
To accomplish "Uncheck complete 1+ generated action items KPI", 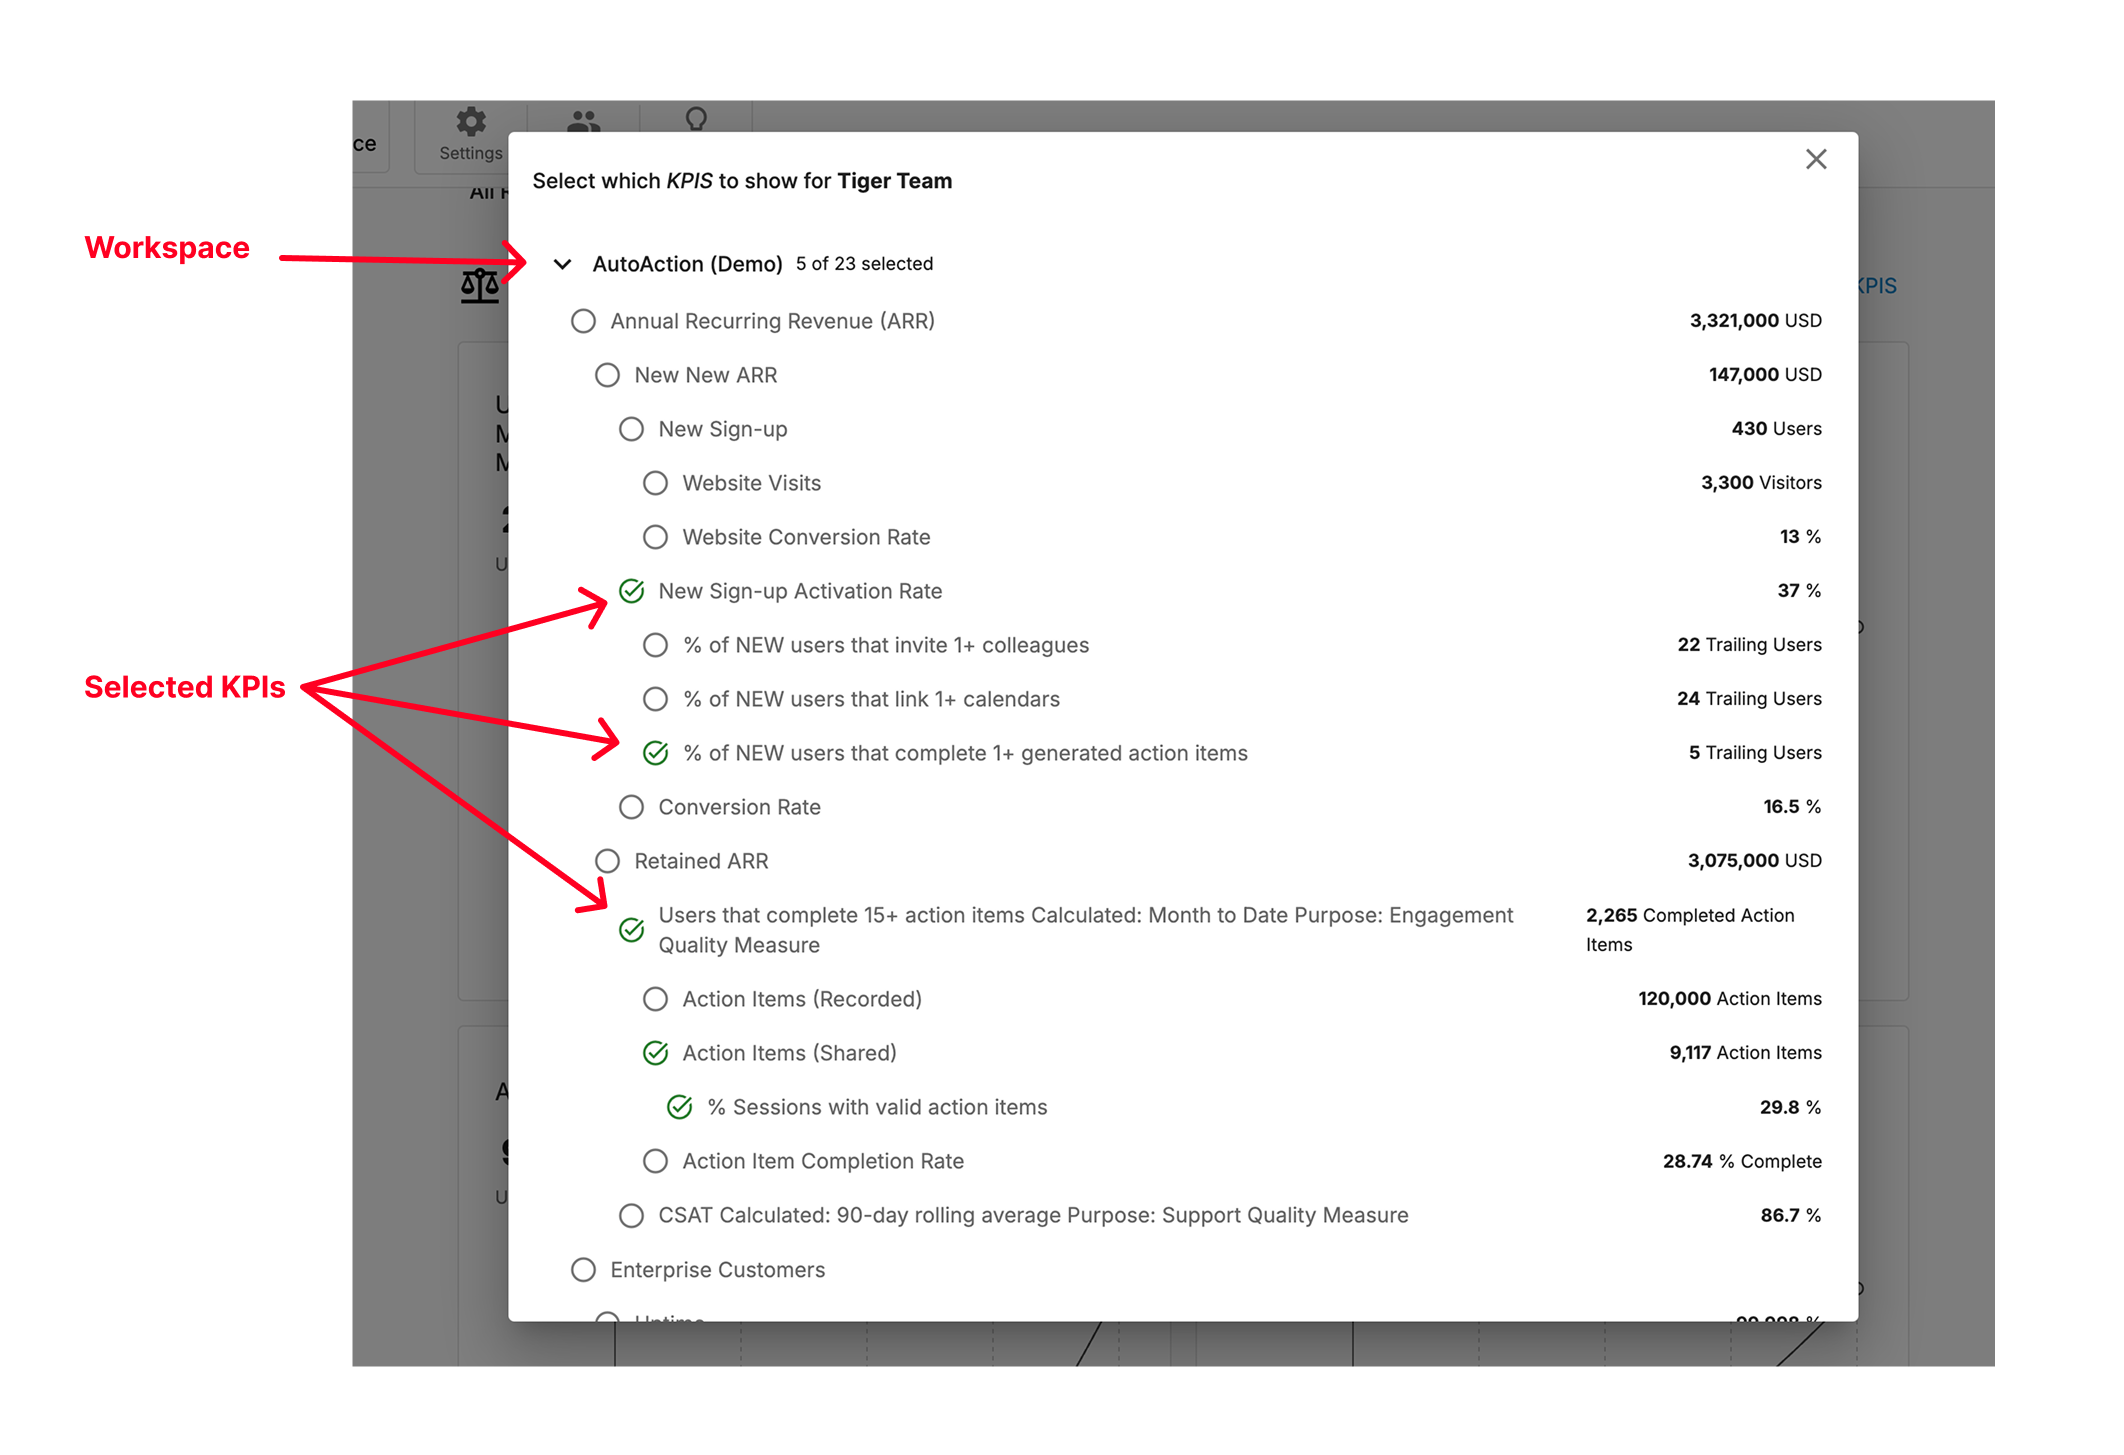I will (x=655, y=753).
